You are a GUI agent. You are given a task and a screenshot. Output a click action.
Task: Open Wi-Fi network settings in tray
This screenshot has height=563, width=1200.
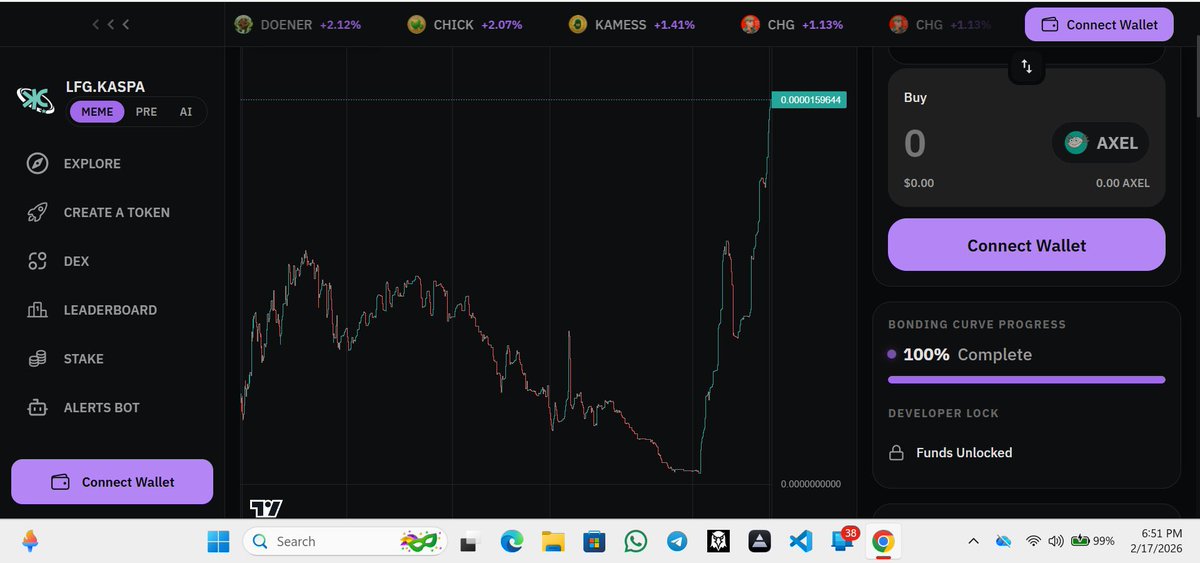point(1033,541)
